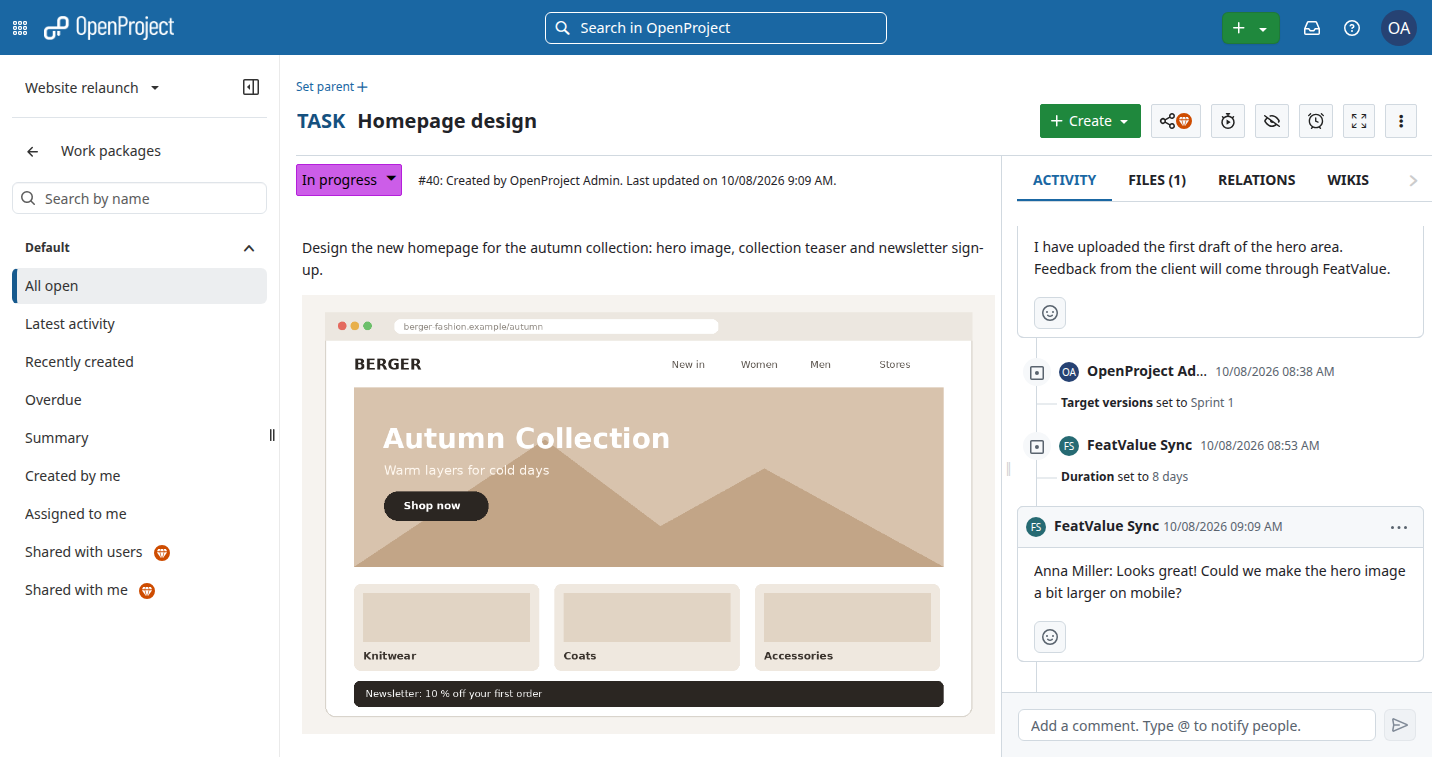
Task: Go back using Work packages arrow
Action: pos(33,152)
